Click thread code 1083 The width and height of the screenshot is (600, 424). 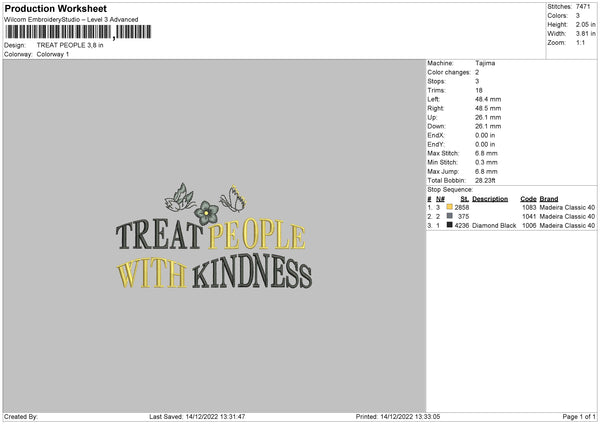tap(529, 207)
